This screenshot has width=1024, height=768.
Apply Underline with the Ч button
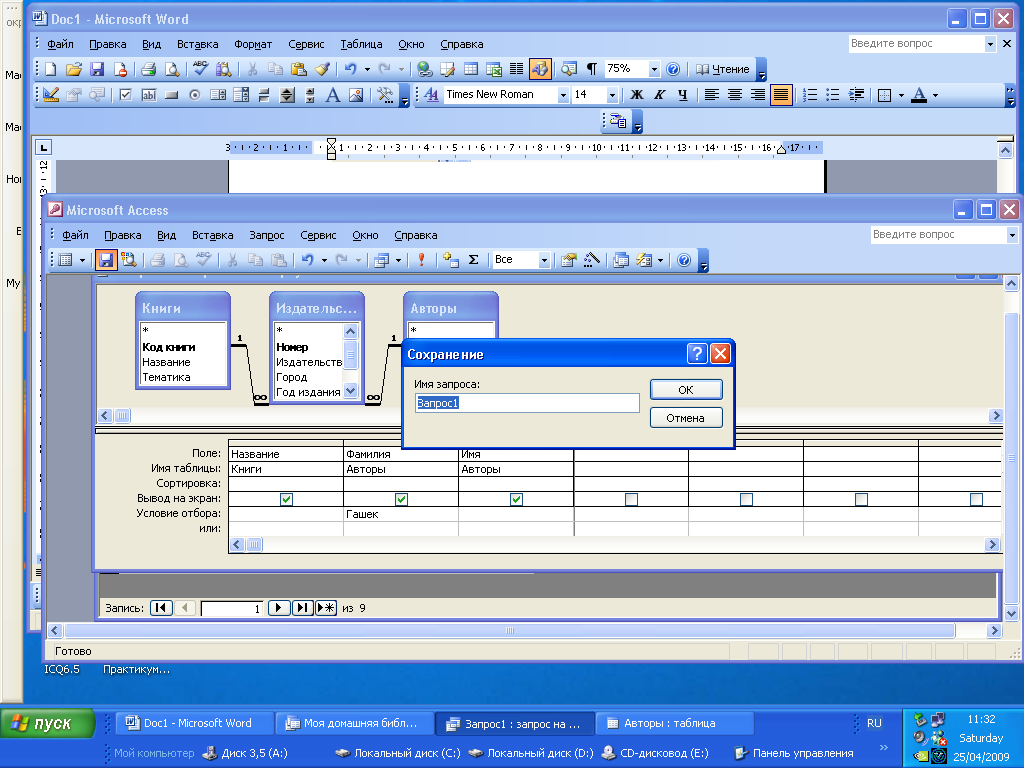(682, 95)
